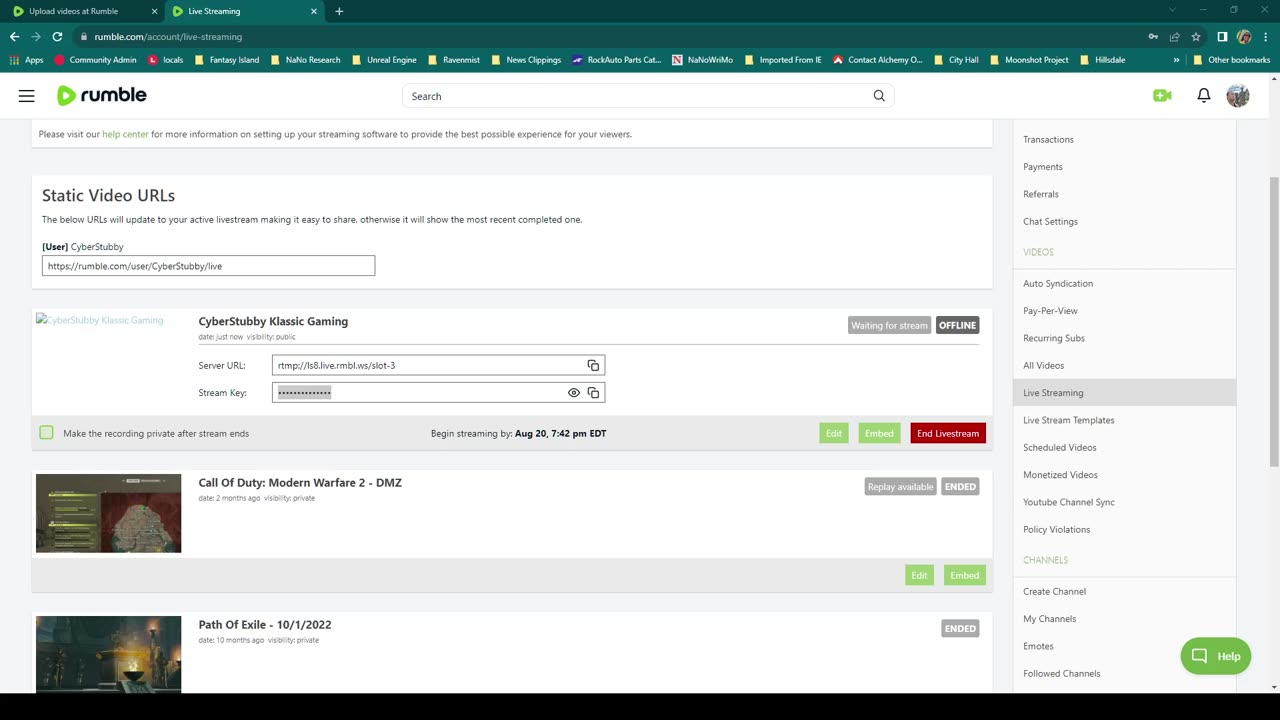Reveal the stream key with eye icon
Image resolution: width=1280 pixels, height=720 pixels.
click(574, 393)
